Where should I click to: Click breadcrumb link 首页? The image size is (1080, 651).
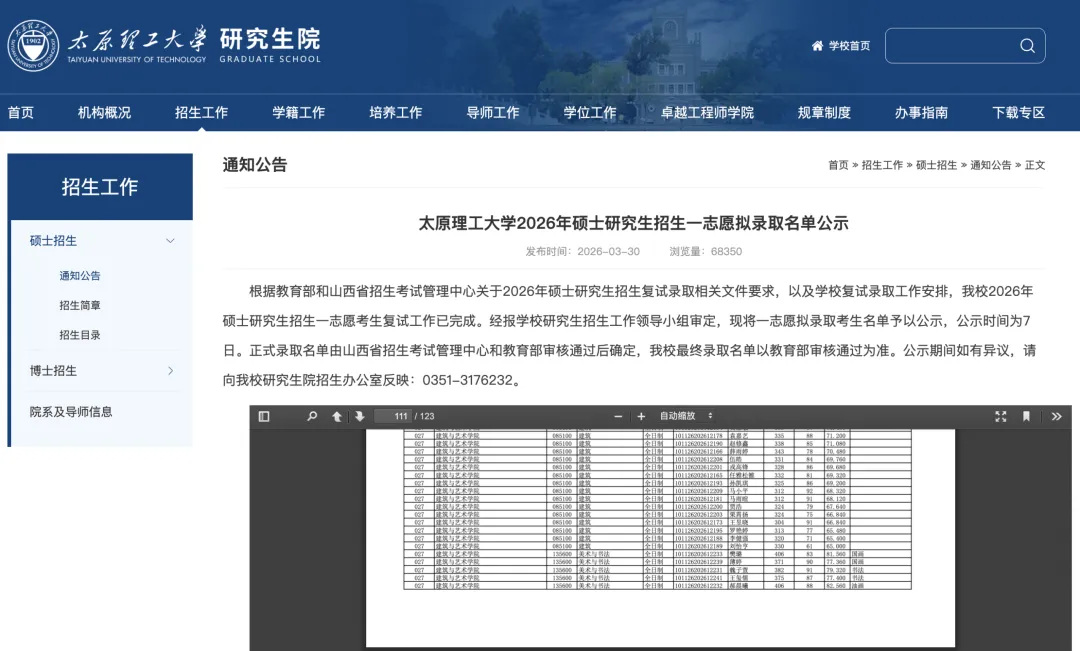[x=838, y=165]
